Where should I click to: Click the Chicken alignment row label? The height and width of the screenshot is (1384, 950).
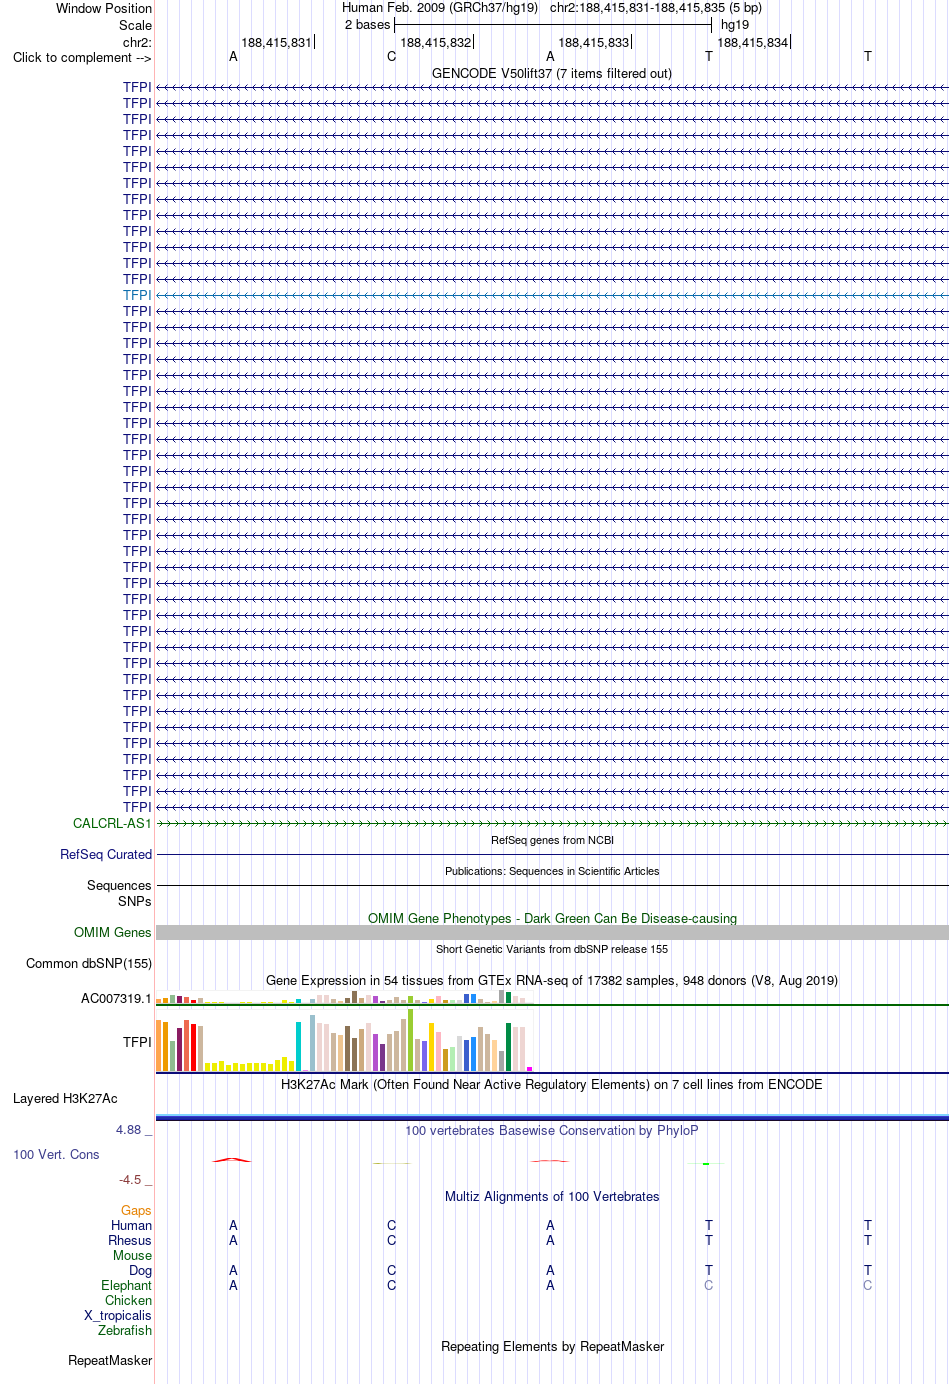coord(128,1300)
